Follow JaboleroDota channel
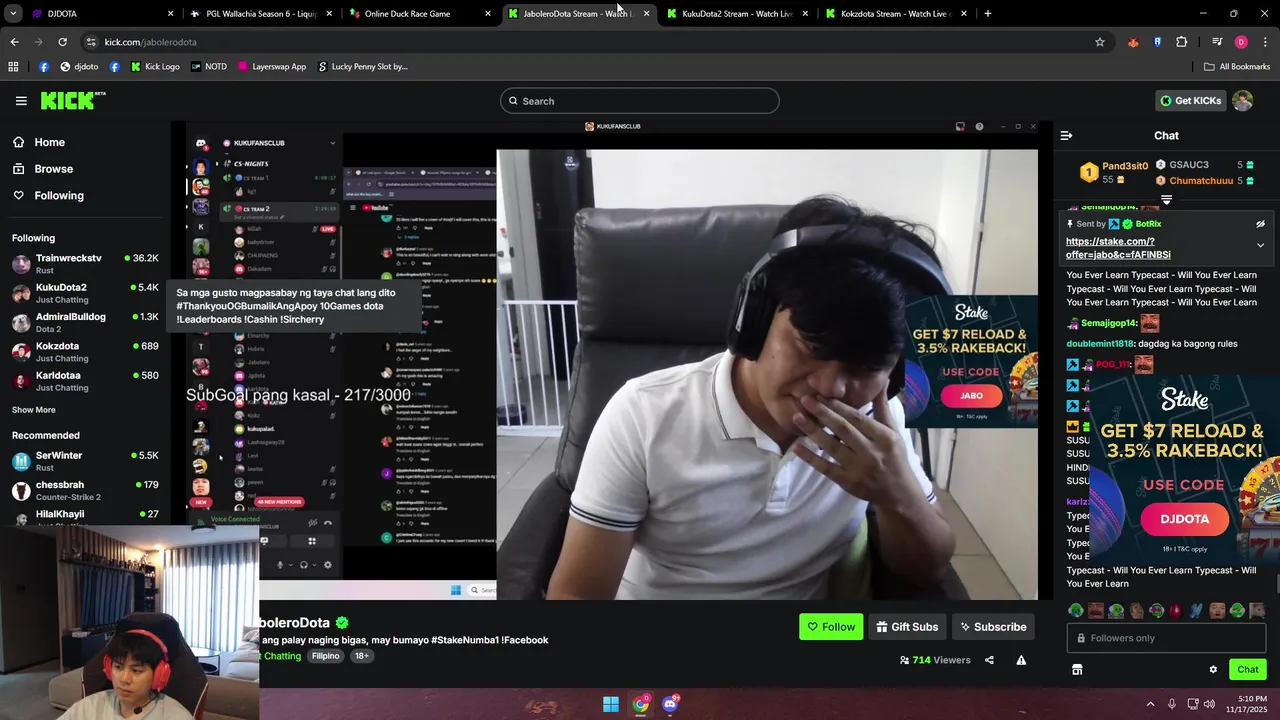The width and height of the screenshot is (1280, 720). pos(831,627)
